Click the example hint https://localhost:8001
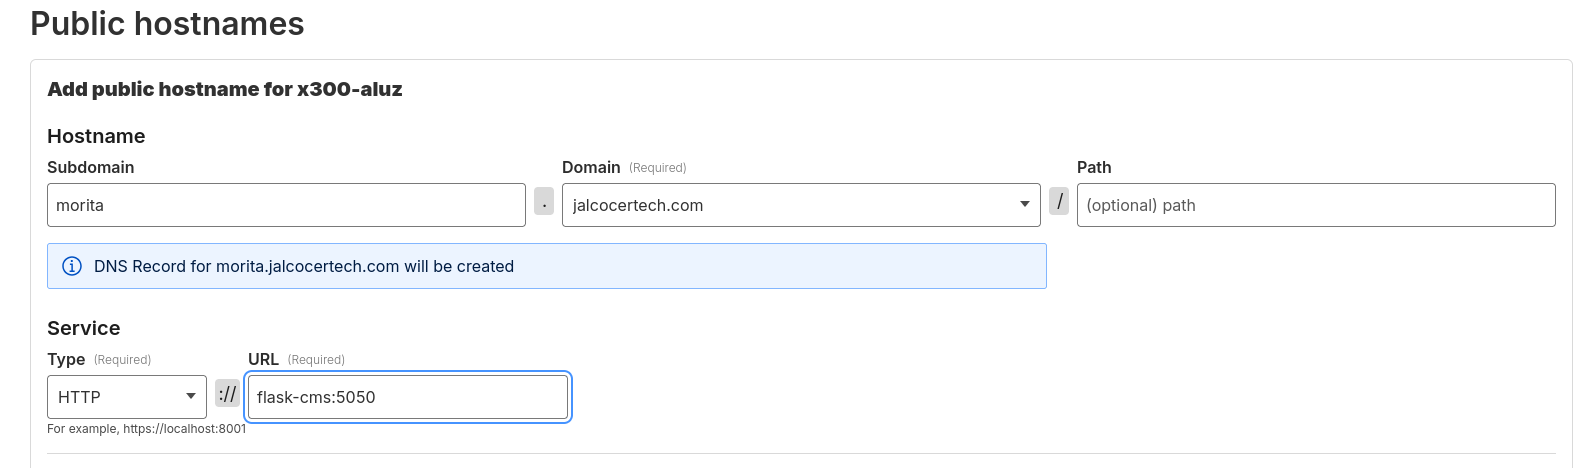This screenshot has width=1585, height=468. pyautogui.click(x=146, y=428)
